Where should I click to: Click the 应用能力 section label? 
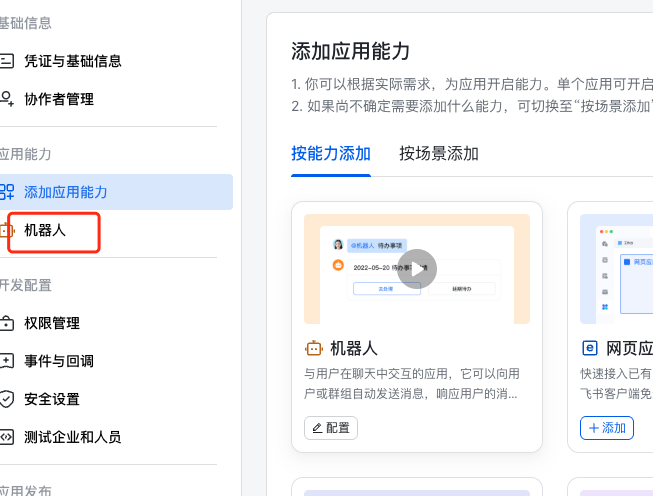pos(25,154)
